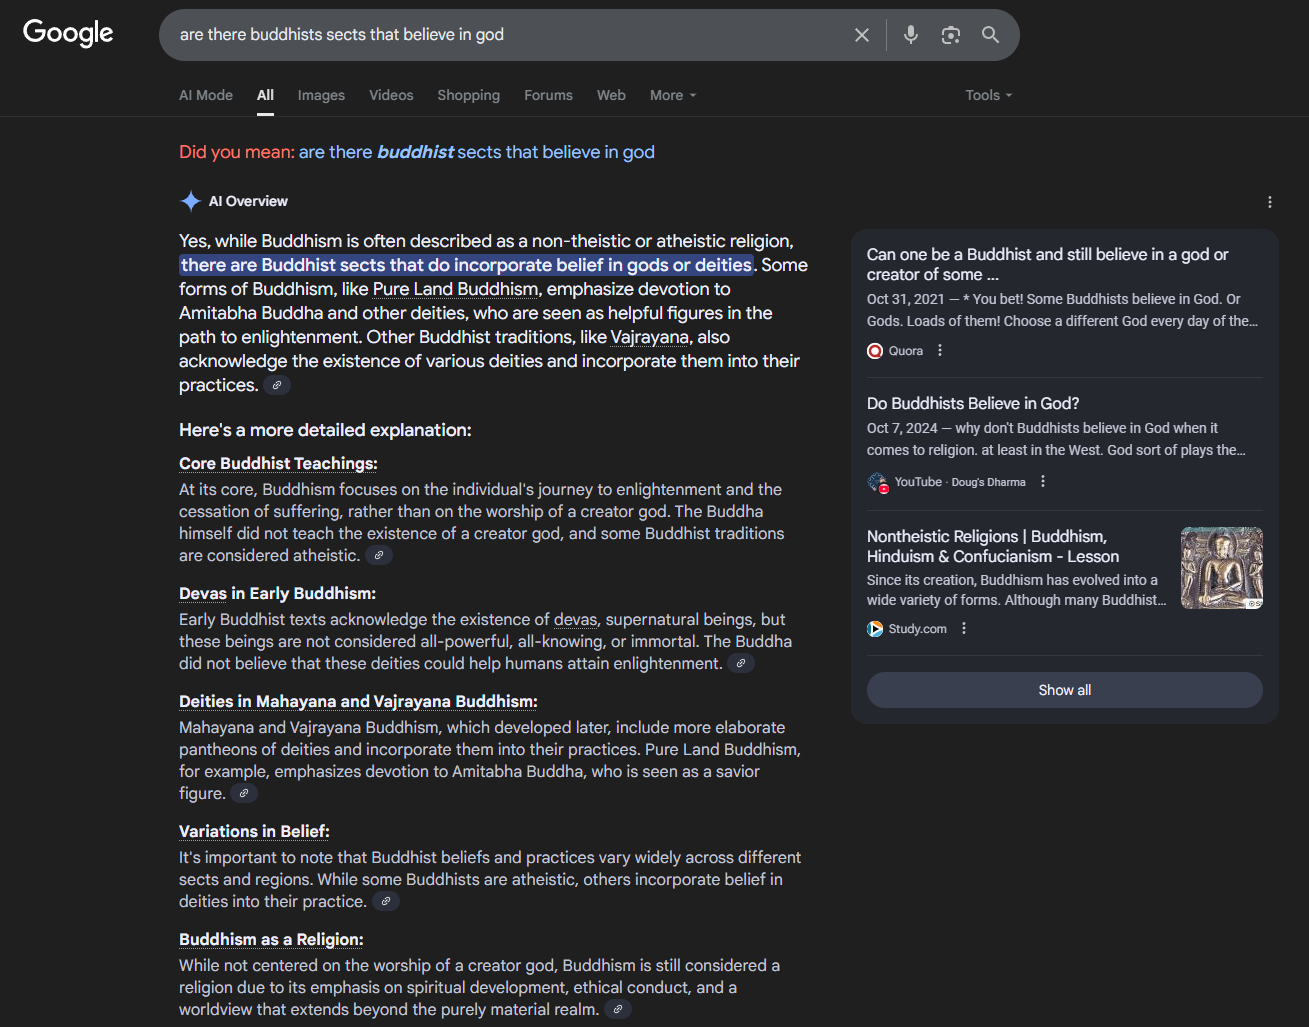Open the Tools dropdown
This screenshot has width=1309, height=1027.
[989, 95]
